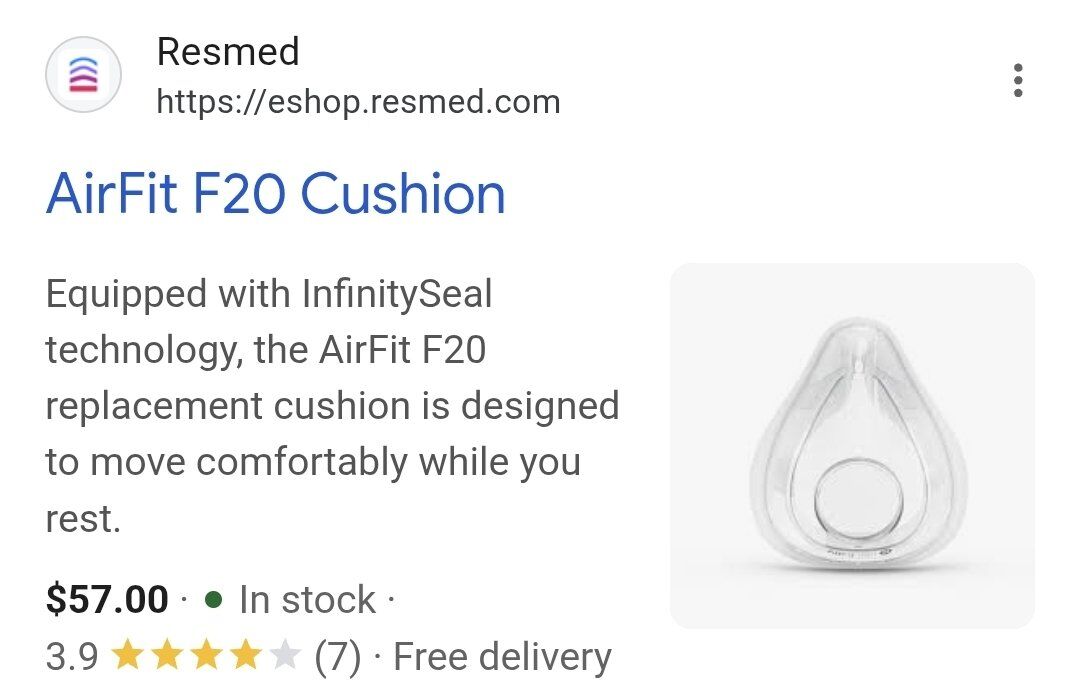The width and height of the screenshot is (1080, 691).
Task: Click 'to move comfortably while you' line
Action: coord(313,463)
